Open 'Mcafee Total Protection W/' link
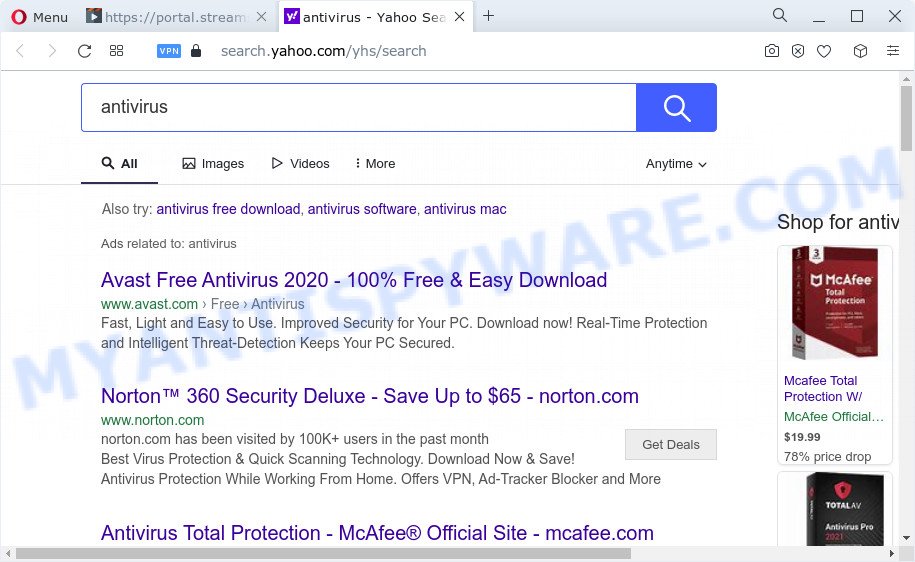Image resolution: width=915 pixels, height=562 pixels. coord(823,389)
